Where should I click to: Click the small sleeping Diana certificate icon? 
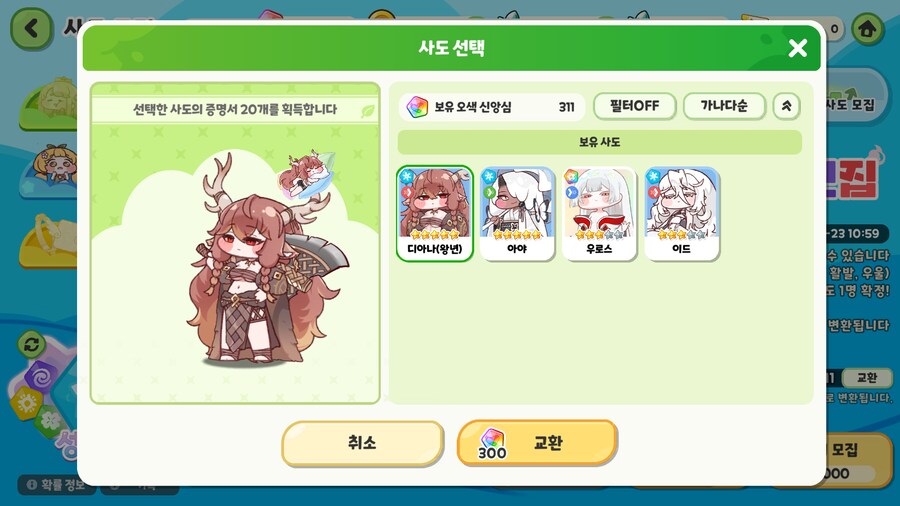pyautogui.click(x=307, y=174)
